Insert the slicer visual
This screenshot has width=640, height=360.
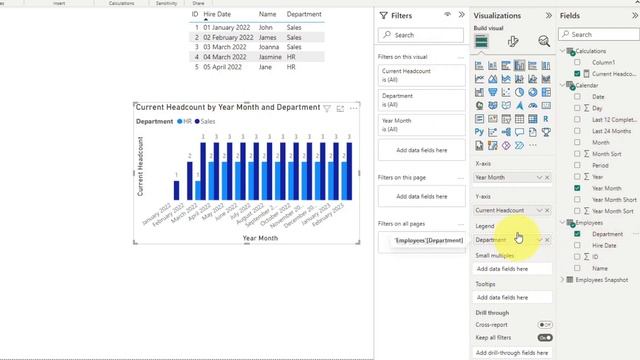pyautogui.click(x=506, y=119)
